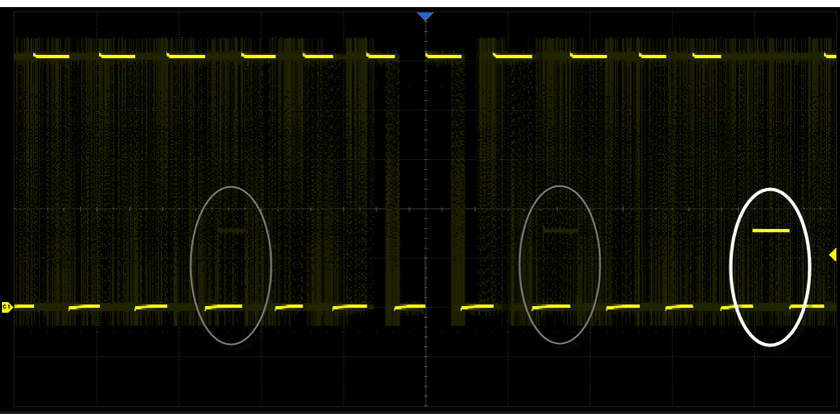Click the high-level pulse just right of the trigger marker

point(442,57)
